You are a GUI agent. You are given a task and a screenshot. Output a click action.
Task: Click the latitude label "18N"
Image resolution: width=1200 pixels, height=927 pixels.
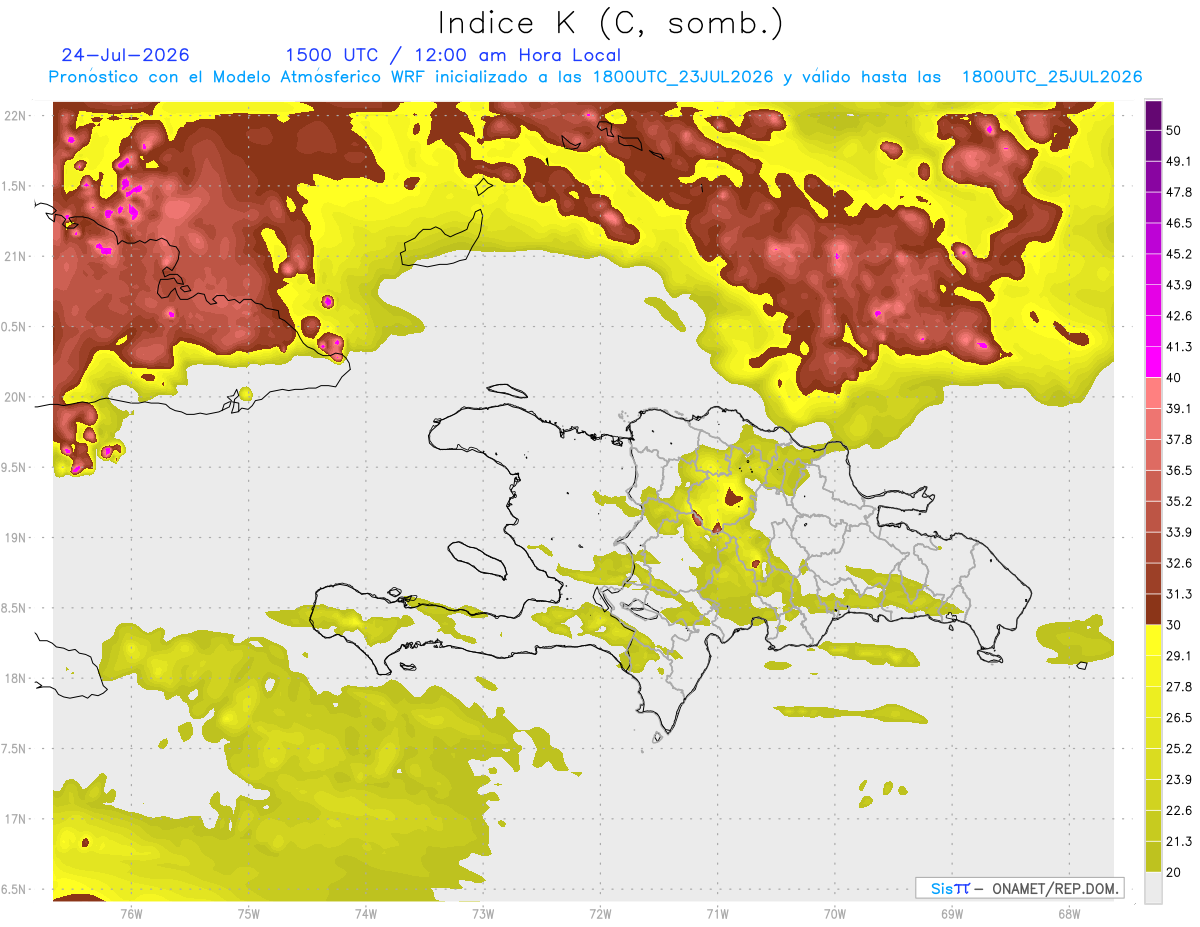coord(17,679)
